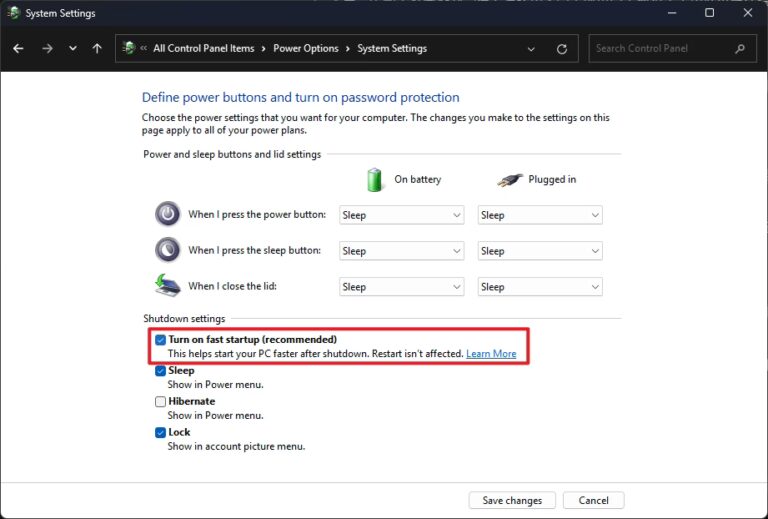
Task: Refresh the Control Panel page
Action: [x=562, y=48]
